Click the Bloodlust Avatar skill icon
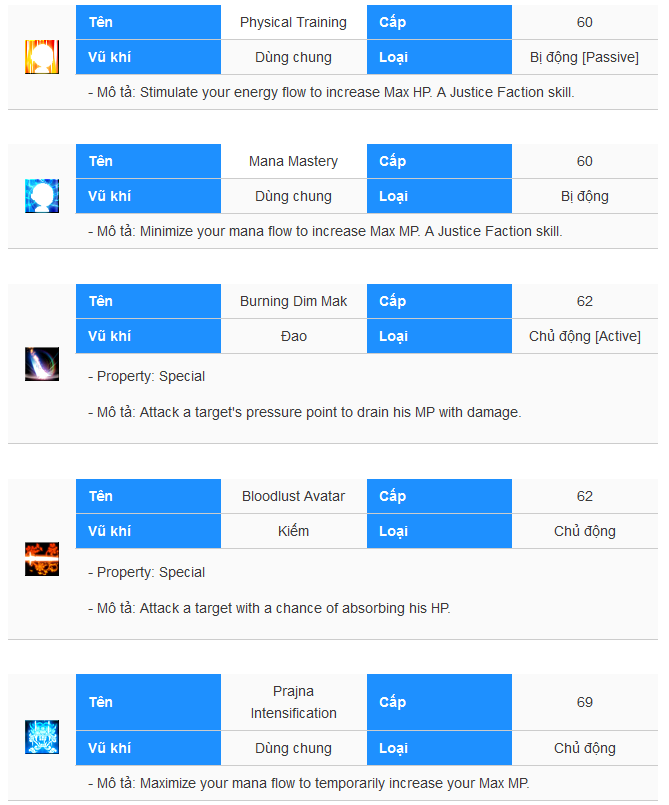The height and width of the screenshot is (805, 669). [x=42, y=559]
